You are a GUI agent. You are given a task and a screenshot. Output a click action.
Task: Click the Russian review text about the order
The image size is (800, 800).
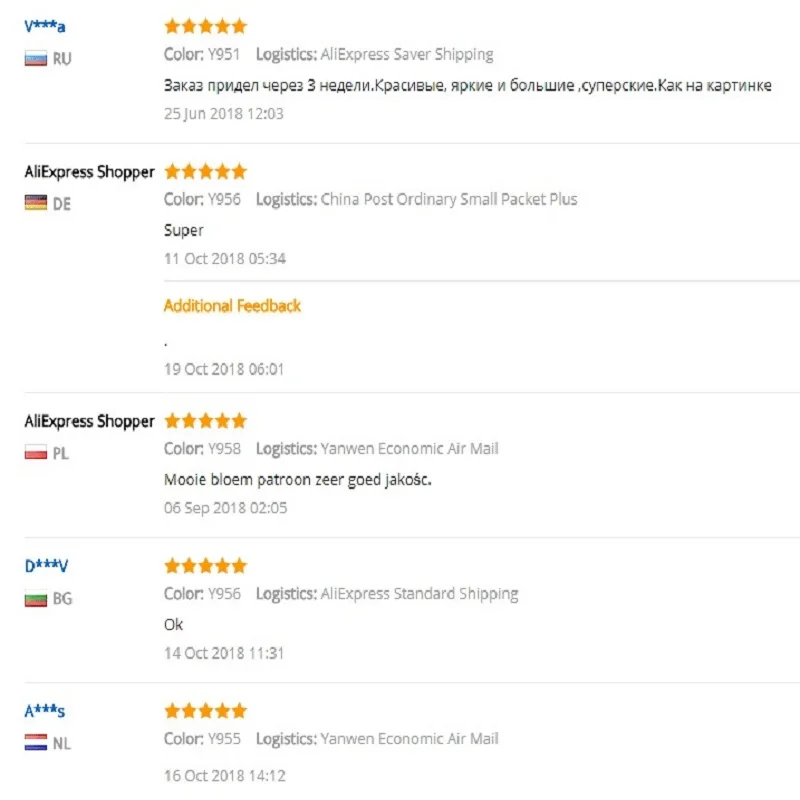click(x=467, y=85)
